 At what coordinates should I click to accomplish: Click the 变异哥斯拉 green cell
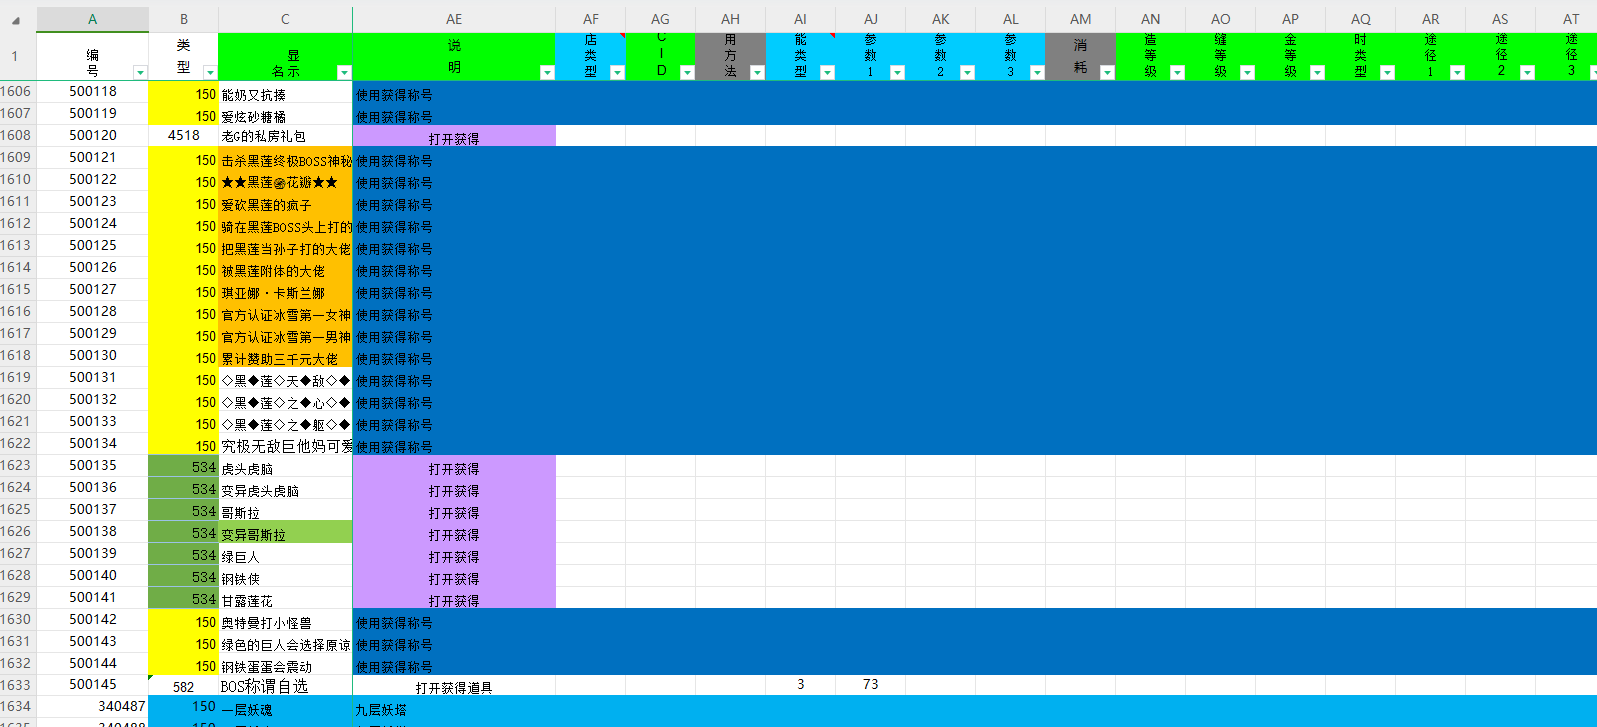pos(285,532)
